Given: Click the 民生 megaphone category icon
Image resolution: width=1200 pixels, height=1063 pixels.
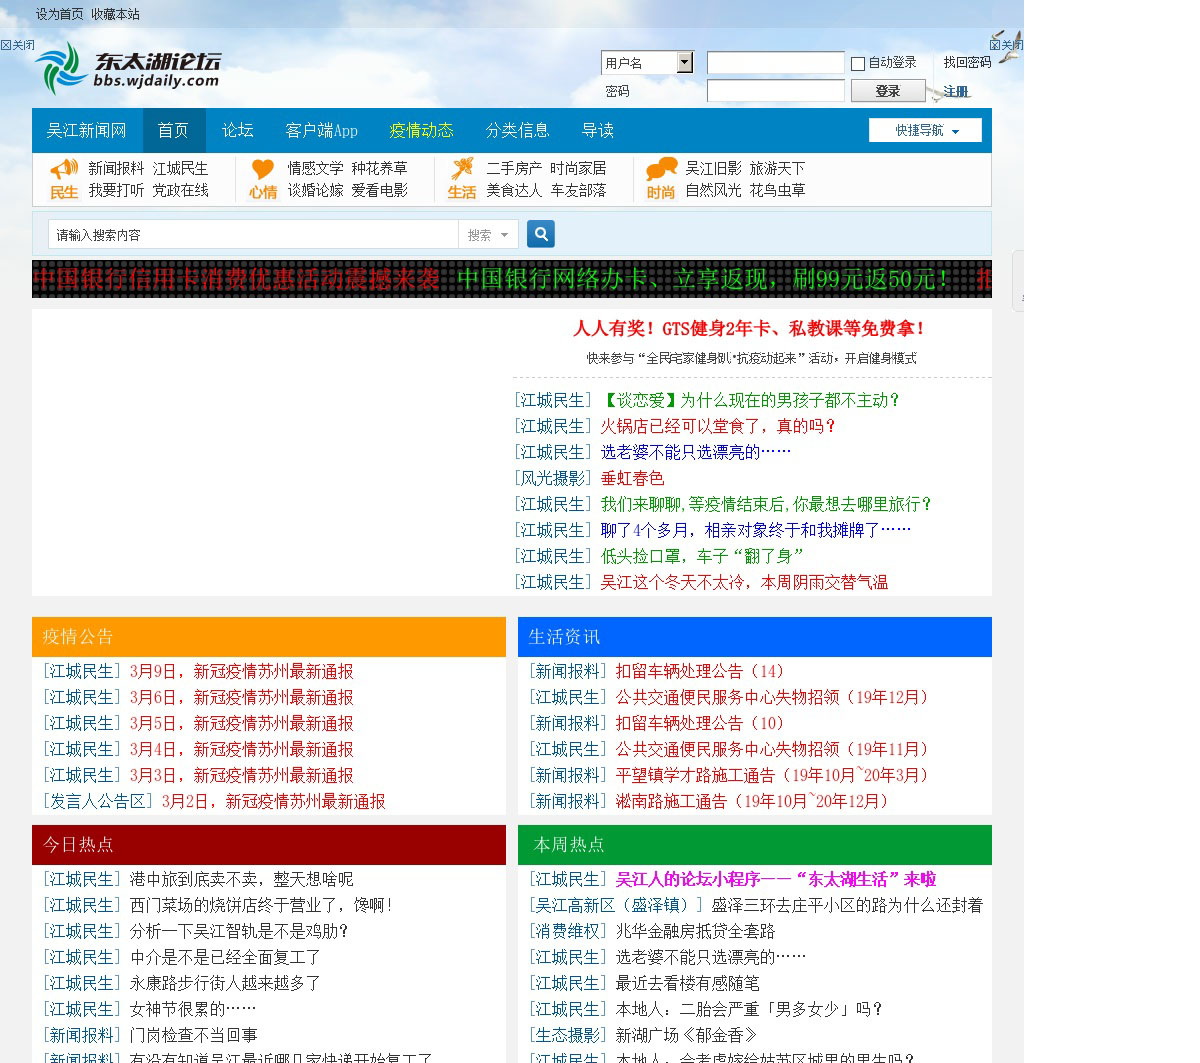Looking at the screenshot, I should coord(64,178).
